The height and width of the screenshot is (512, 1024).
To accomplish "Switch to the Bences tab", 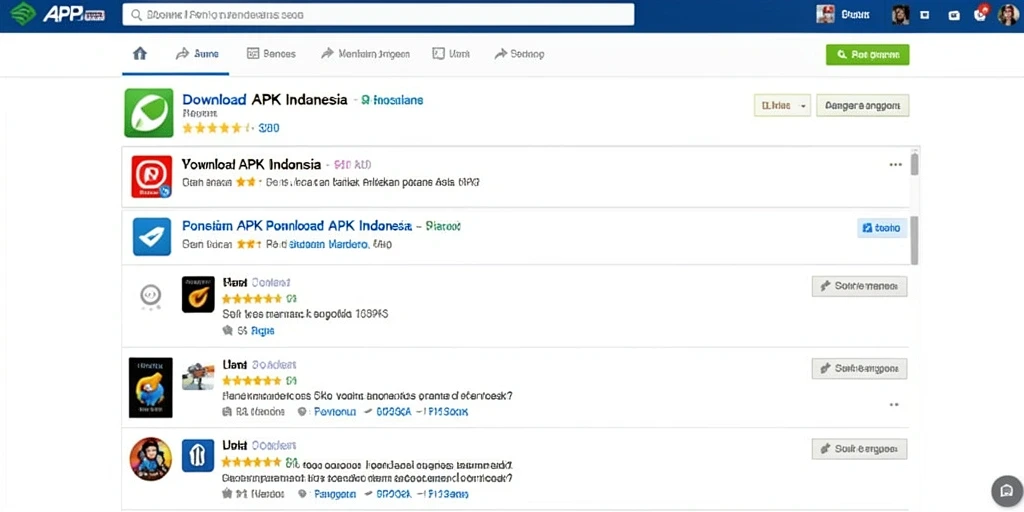I will [x=271, y=54].
